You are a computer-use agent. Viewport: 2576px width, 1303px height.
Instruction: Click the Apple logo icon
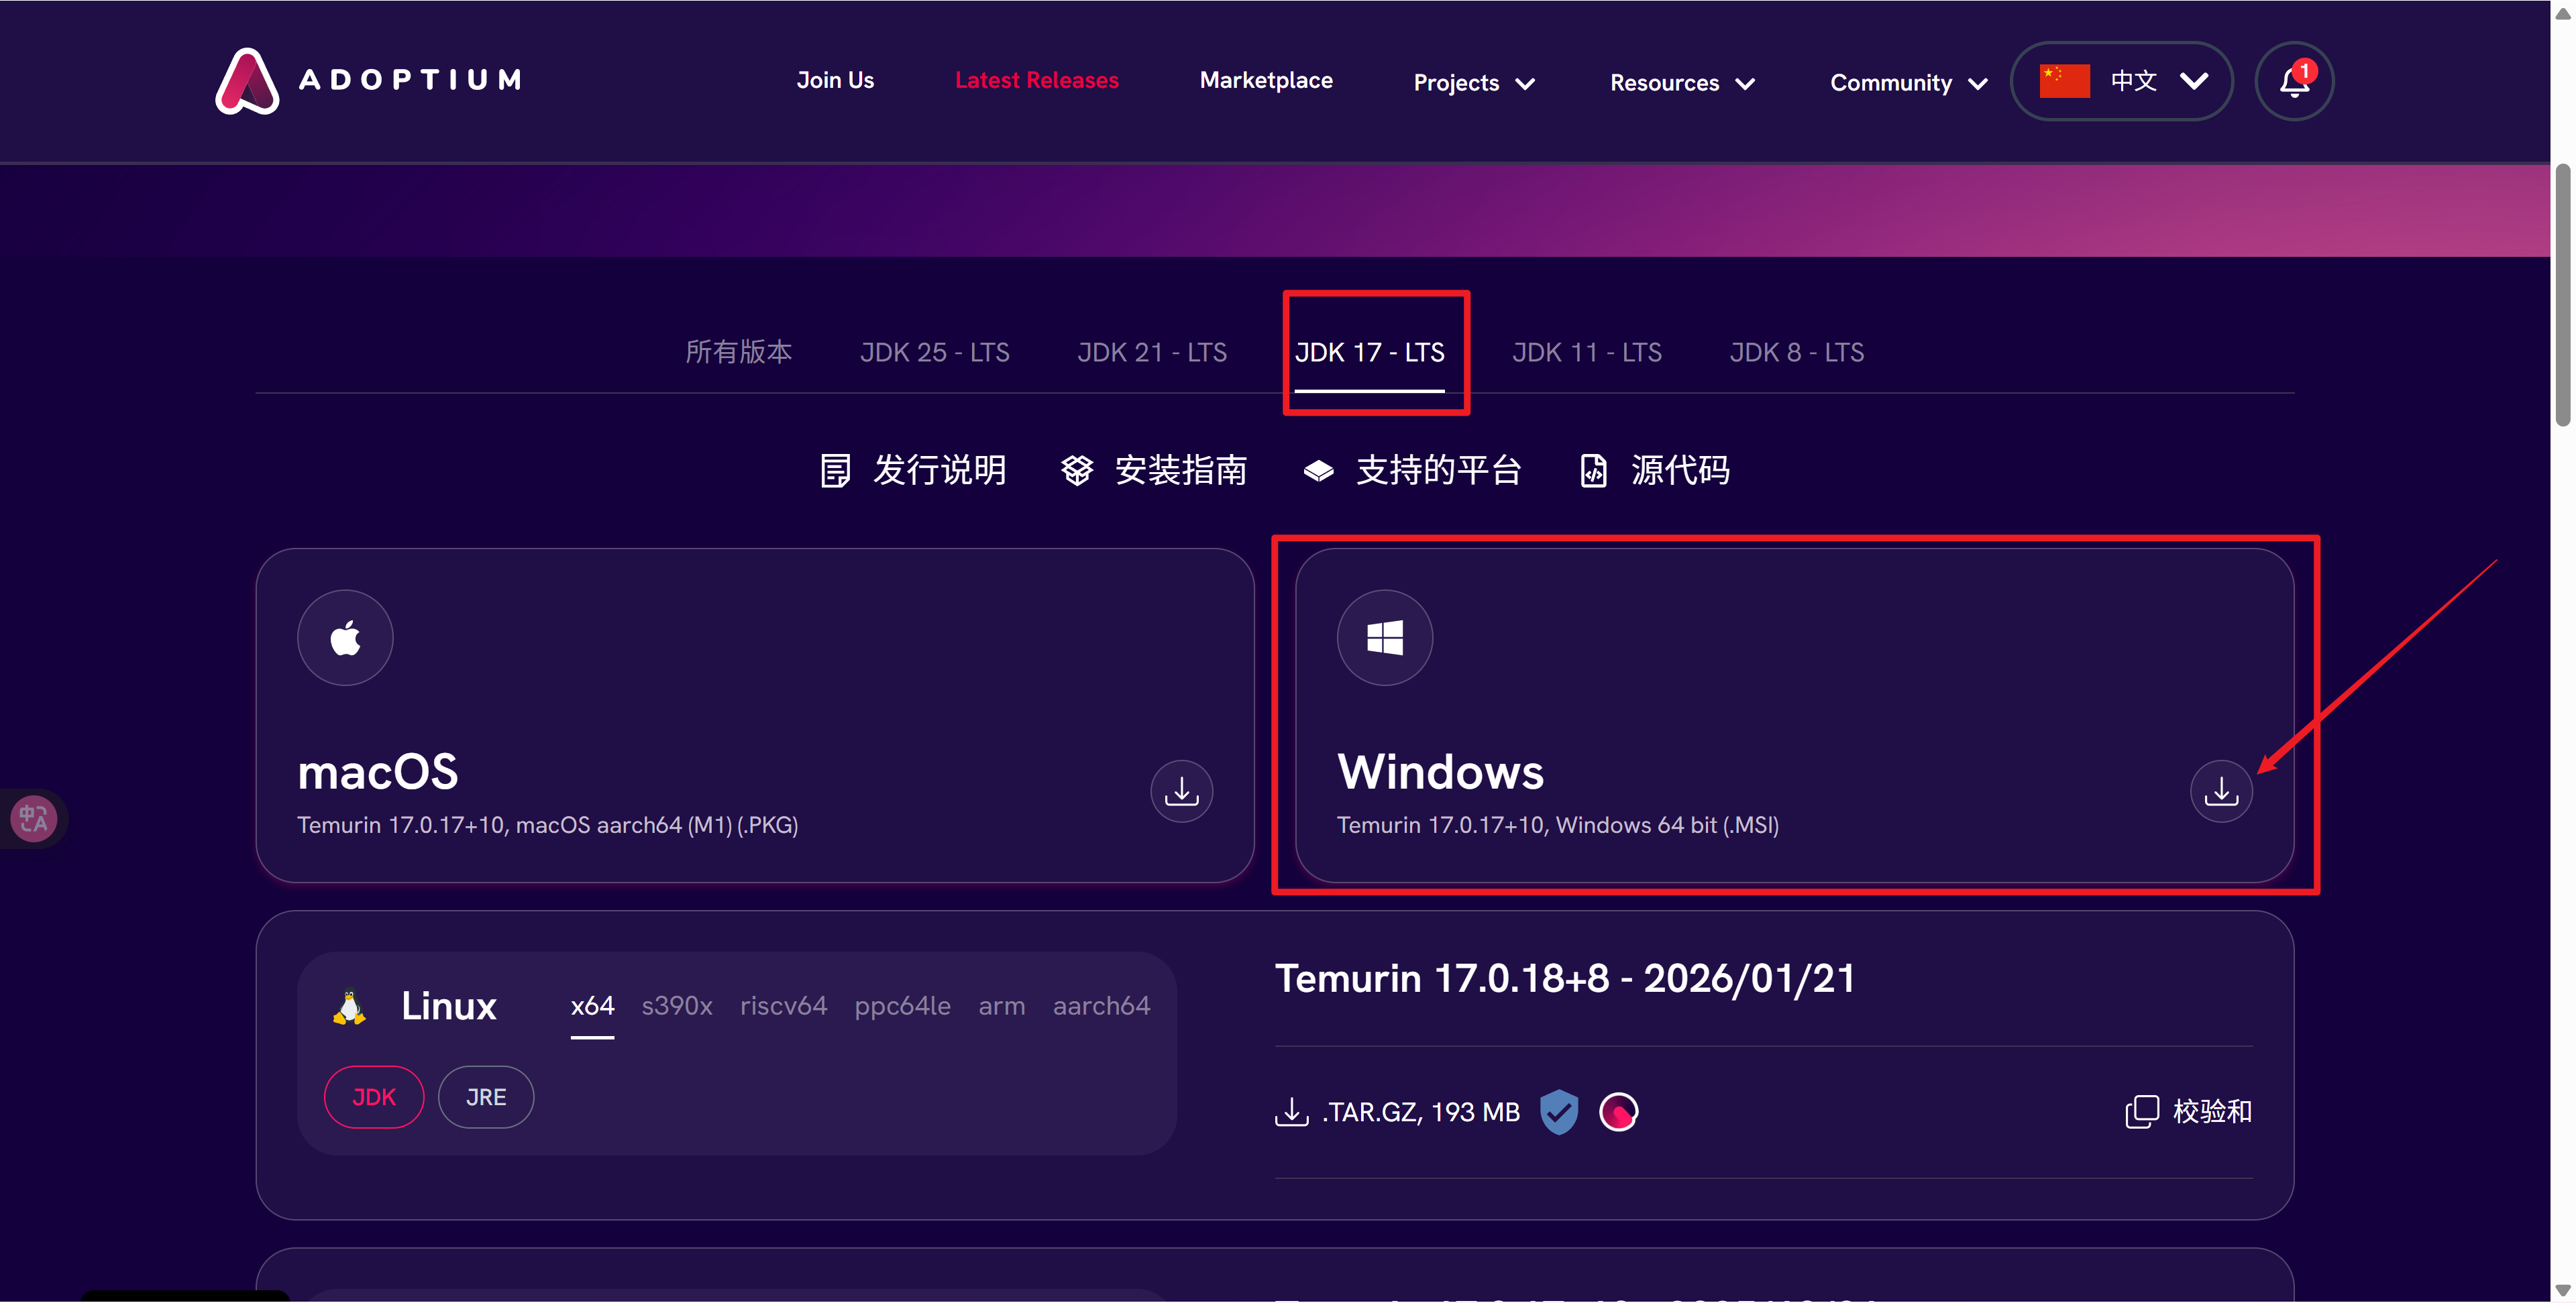345,638
